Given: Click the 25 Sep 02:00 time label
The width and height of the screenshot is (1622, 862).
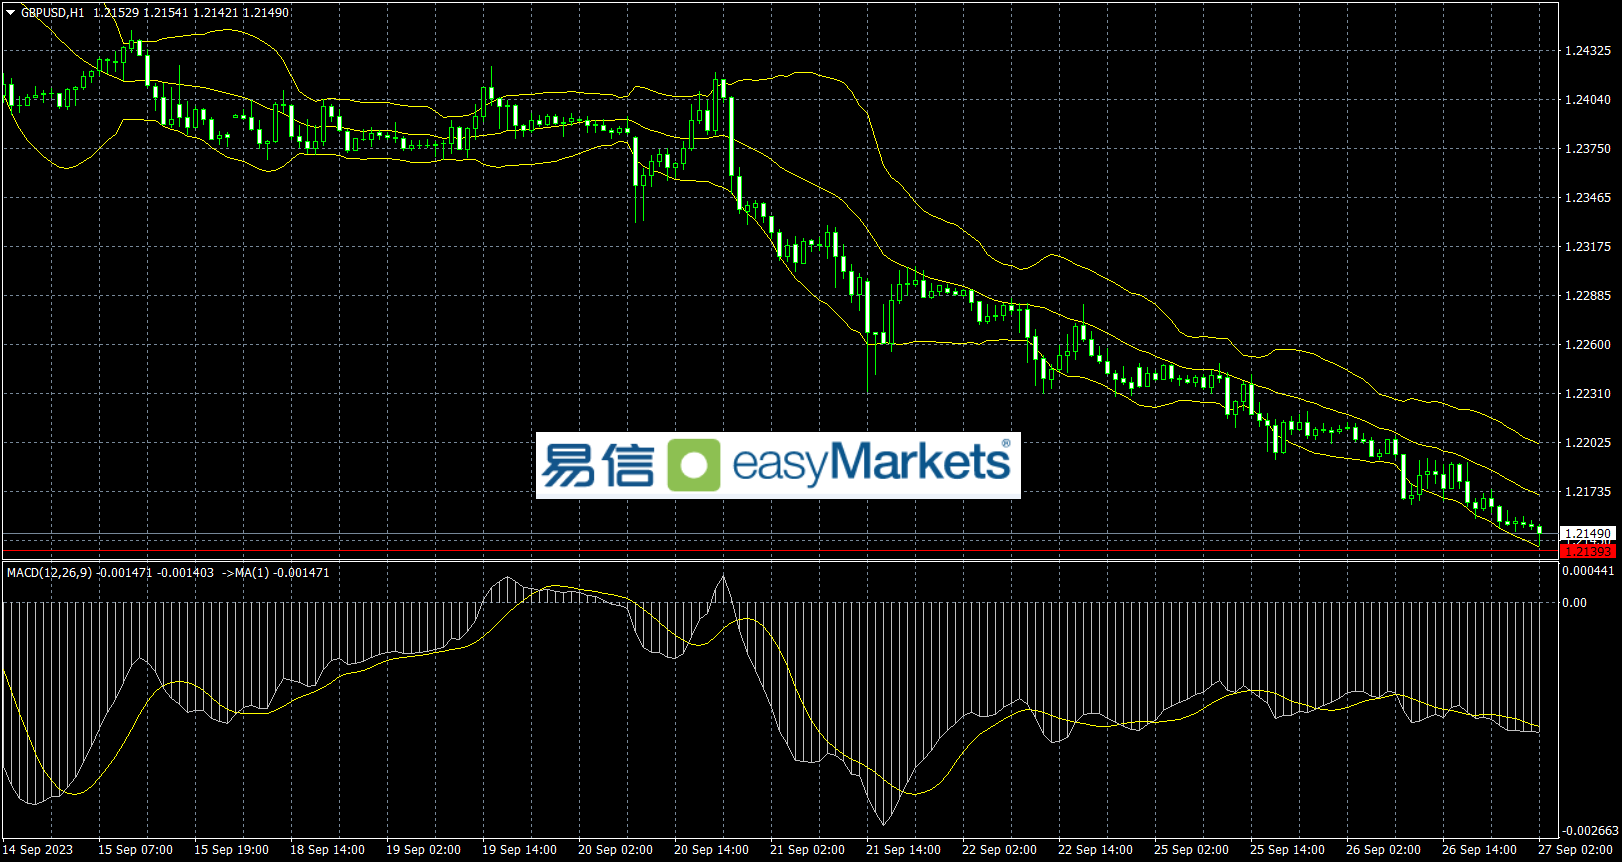Looking at the screenshot, I should pos(1191,850).
